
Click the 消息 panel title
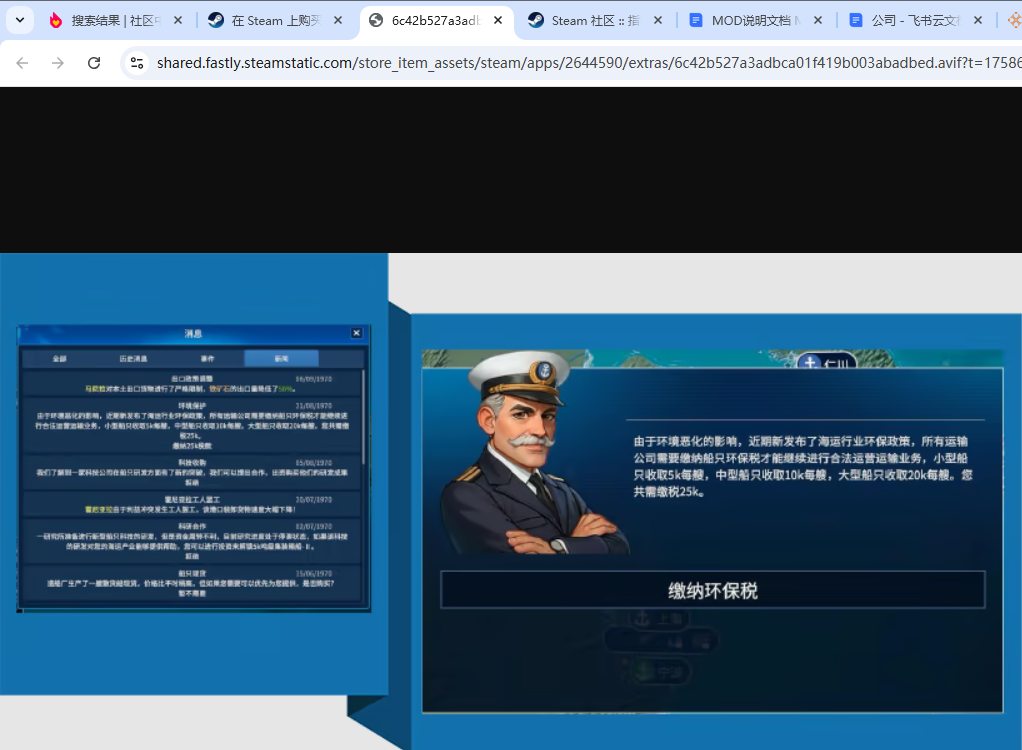pyautogui.click(x=194, y=333)
